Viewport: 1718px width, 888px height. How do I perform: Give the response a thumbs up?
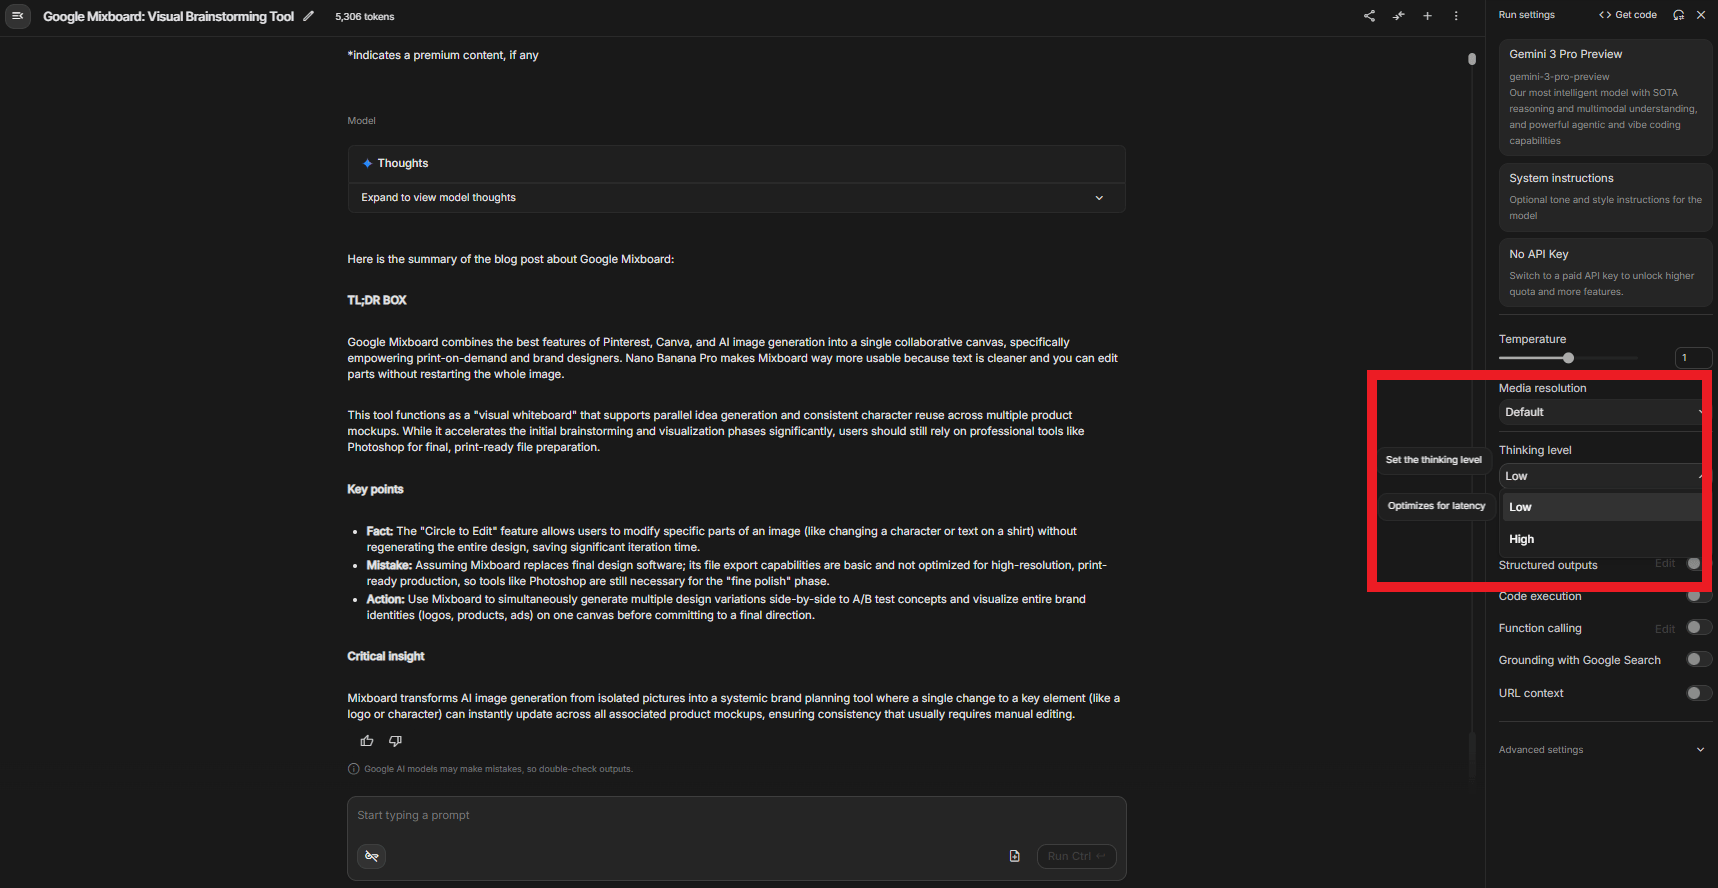(x=367, y=741)
